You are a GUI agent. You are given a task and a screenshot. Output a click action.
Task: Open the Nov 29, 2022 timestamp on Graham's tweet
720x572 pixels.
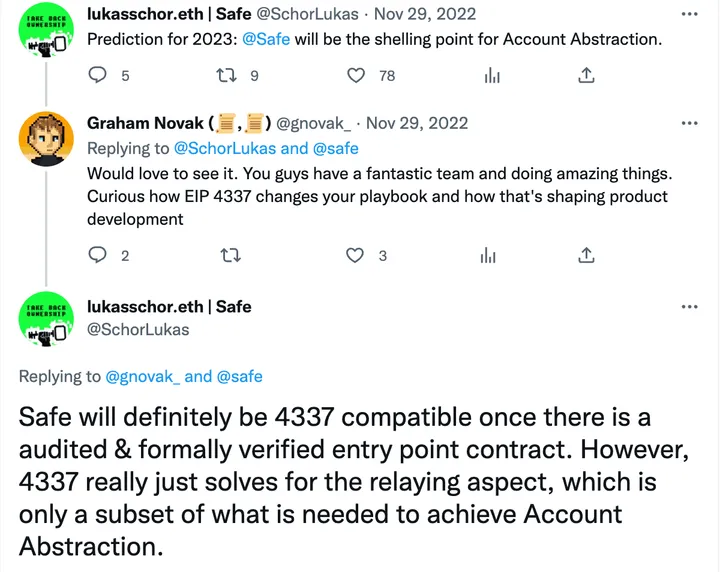coord(417,123)
